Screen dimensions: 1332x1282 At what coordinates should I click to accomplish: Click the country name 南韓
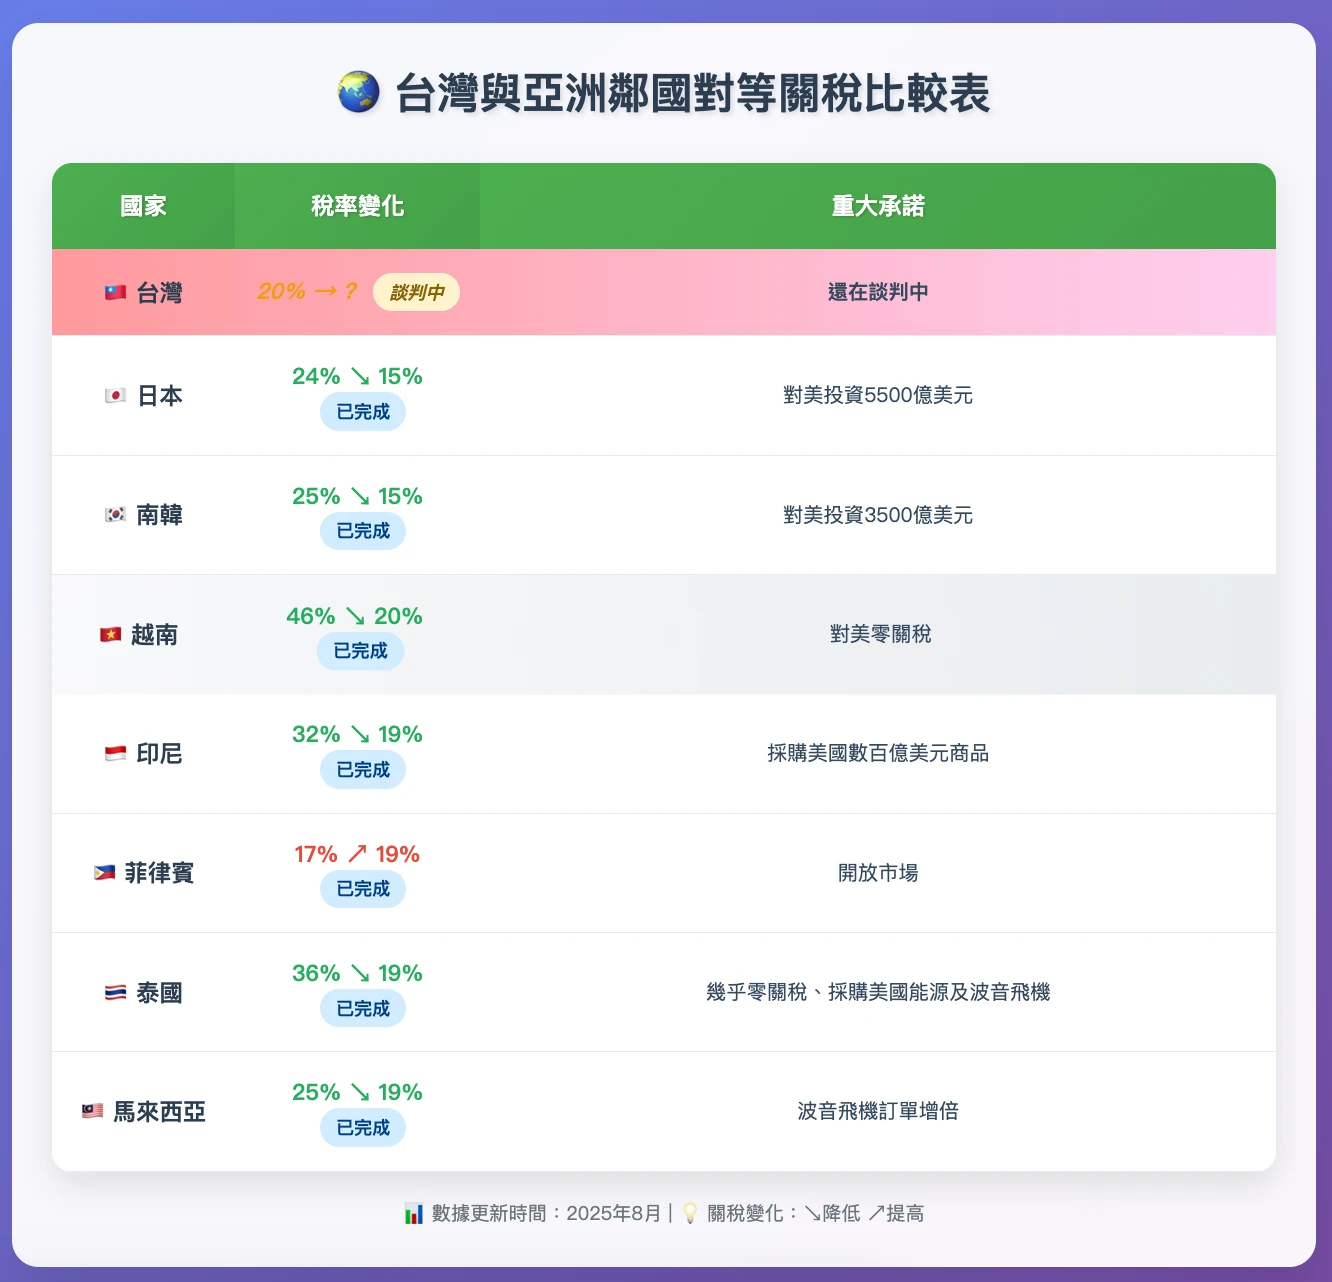pos(159,515)
